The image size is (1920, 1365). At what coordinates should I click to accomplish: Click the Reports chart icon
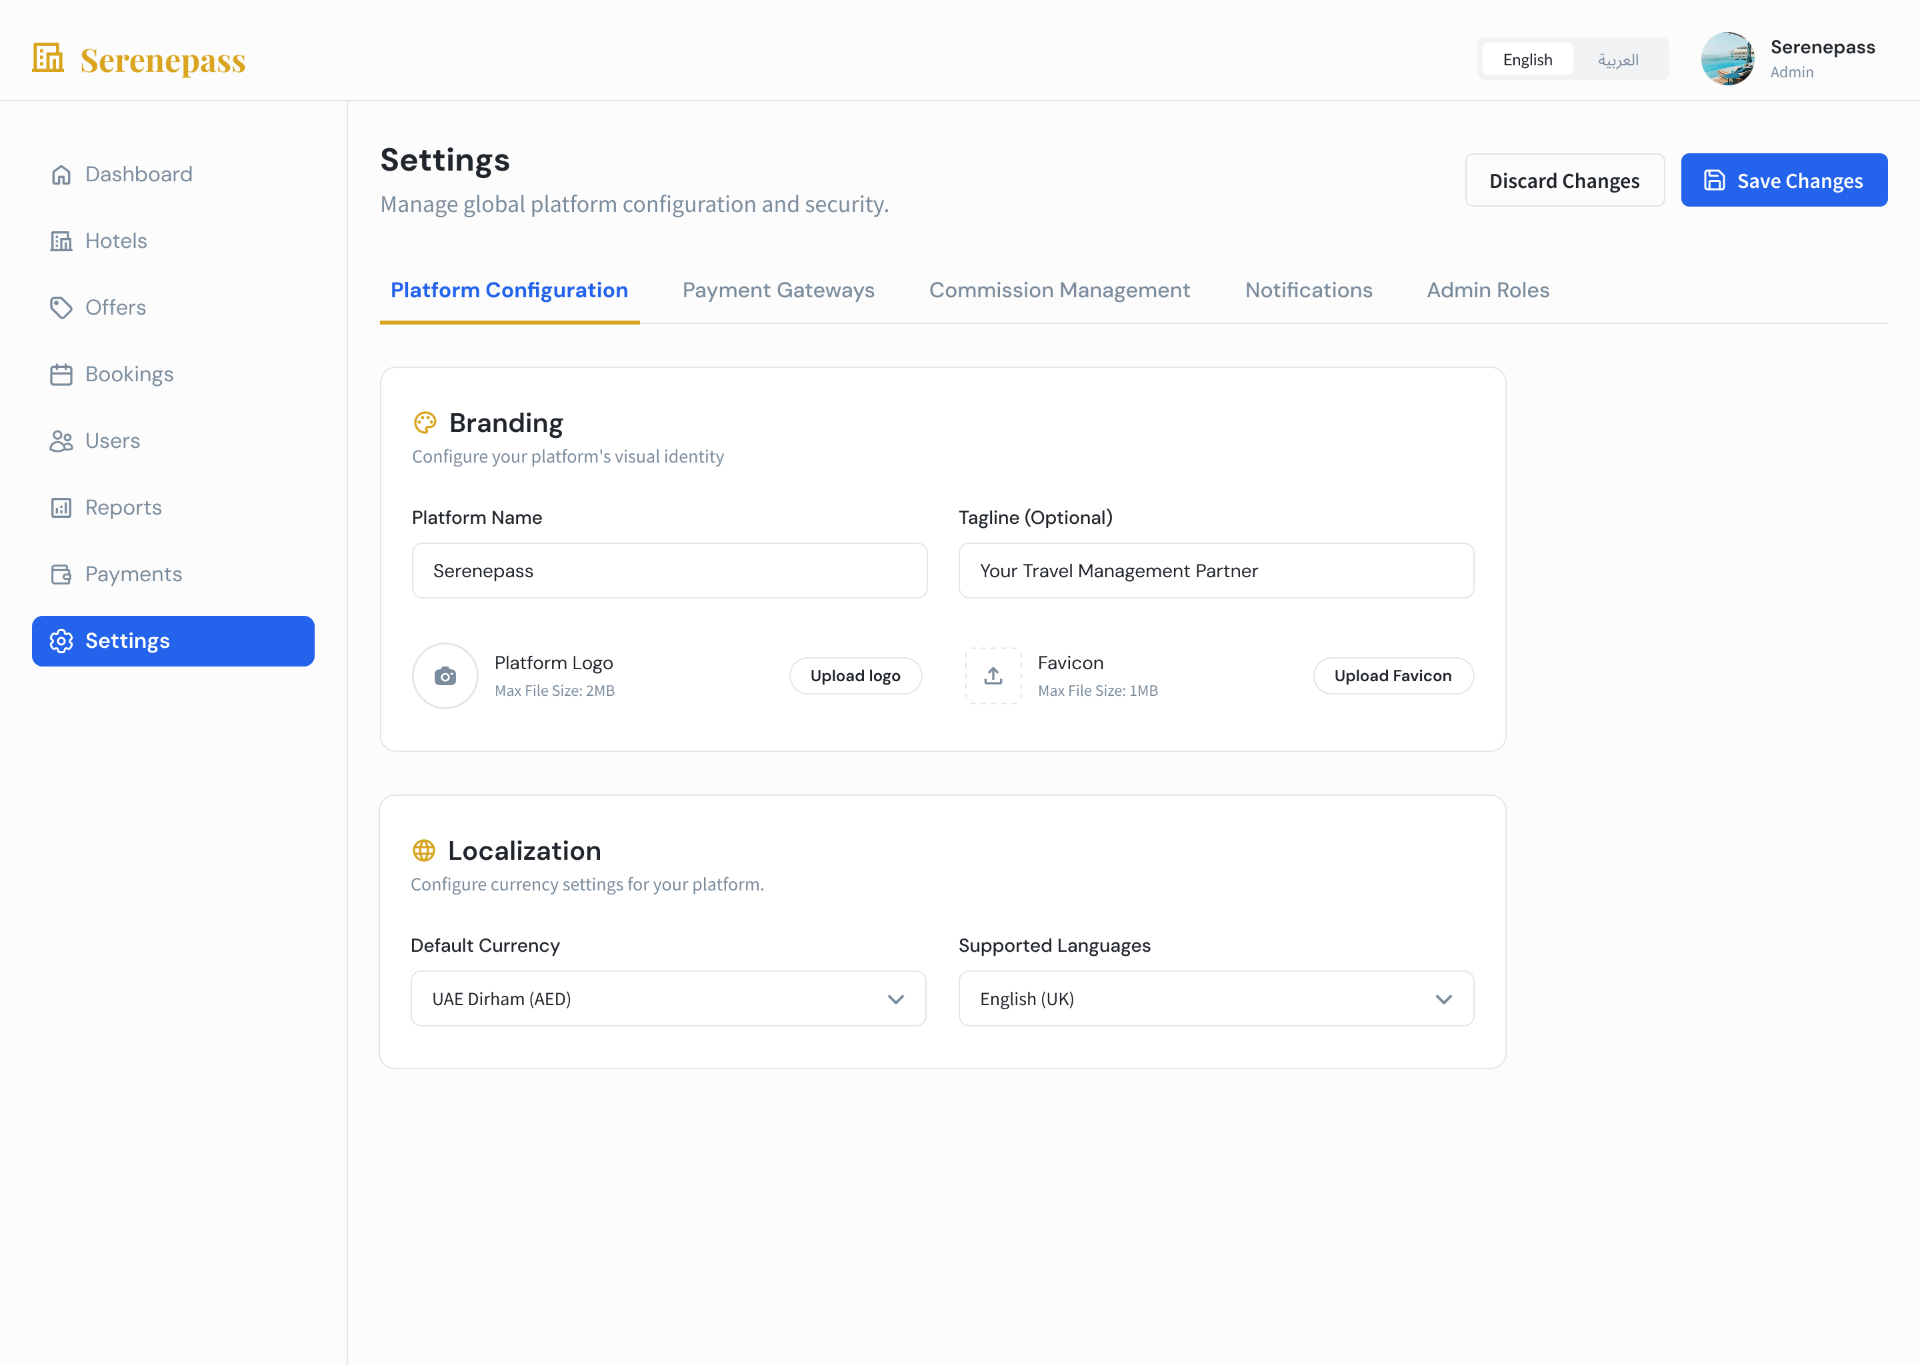coord(61,508)
